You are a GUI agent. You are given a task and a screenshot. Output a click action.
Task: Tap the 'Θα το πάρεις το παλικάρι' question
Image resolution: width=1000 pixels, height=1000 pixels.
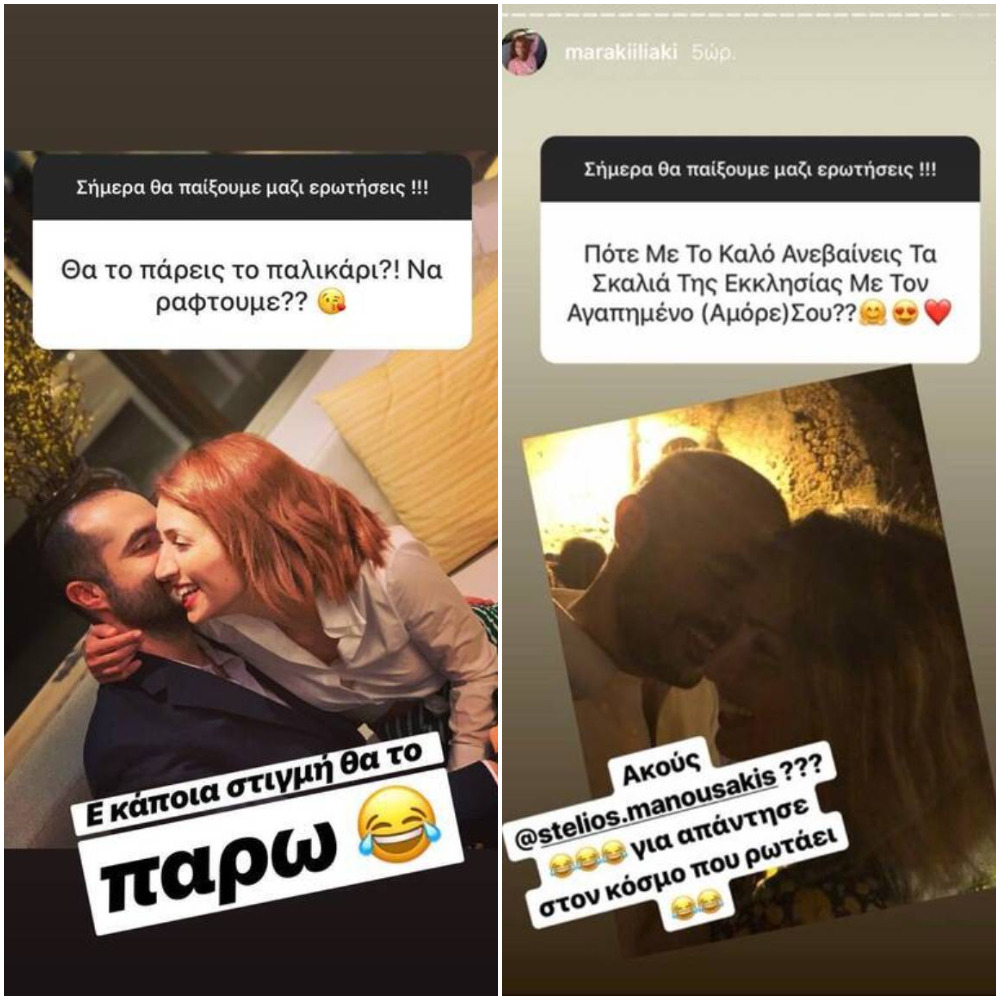click(x=252, y=285)
